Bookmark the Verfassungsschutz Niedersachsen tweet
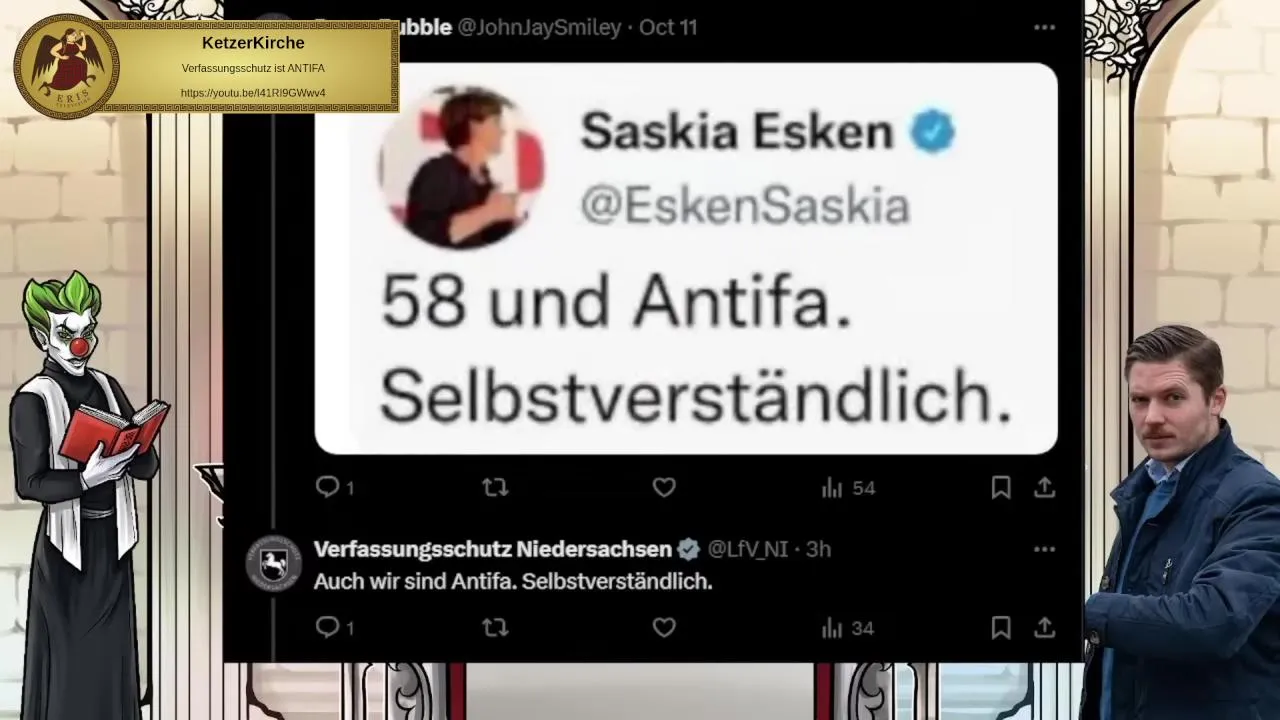The height and width of the screenshot is (720, 1280). pos(1000,627)
